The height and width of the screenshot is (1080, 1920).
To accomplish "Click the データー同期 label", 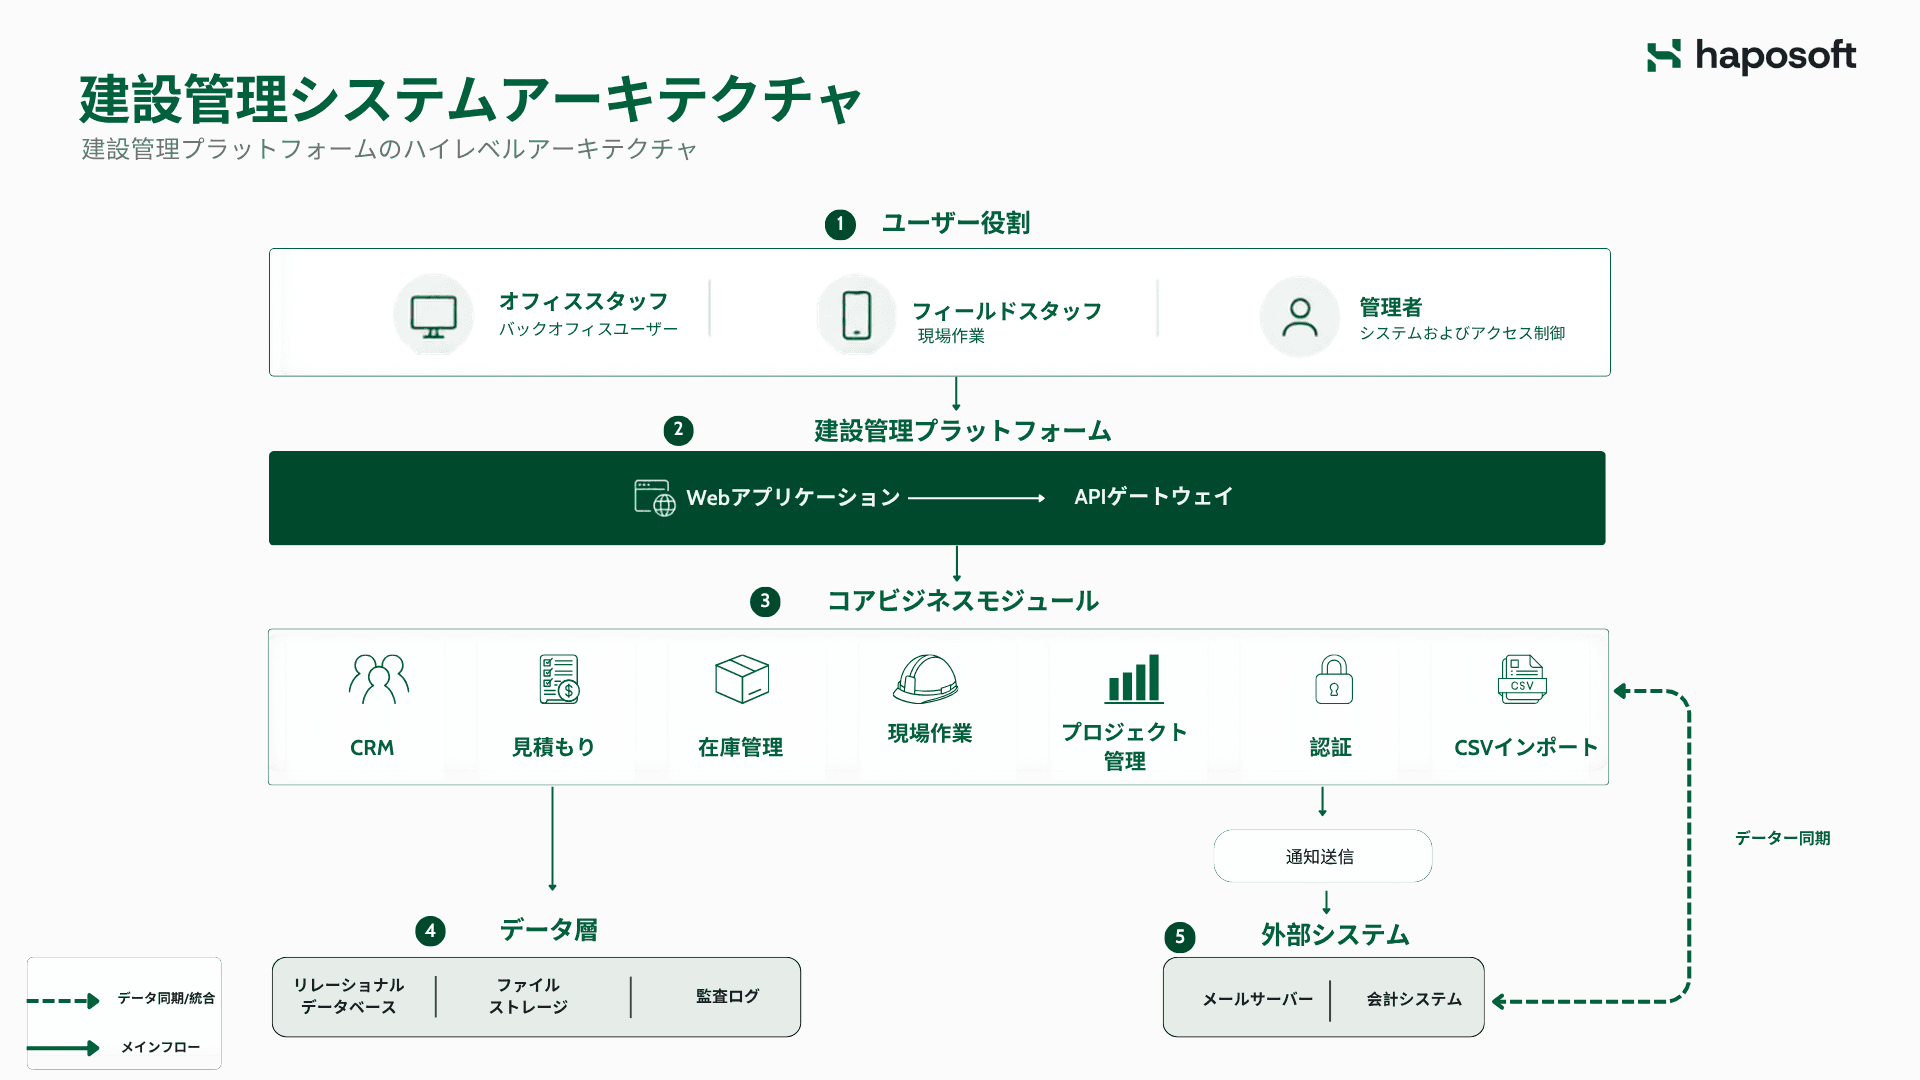I will click(1783, 838).
